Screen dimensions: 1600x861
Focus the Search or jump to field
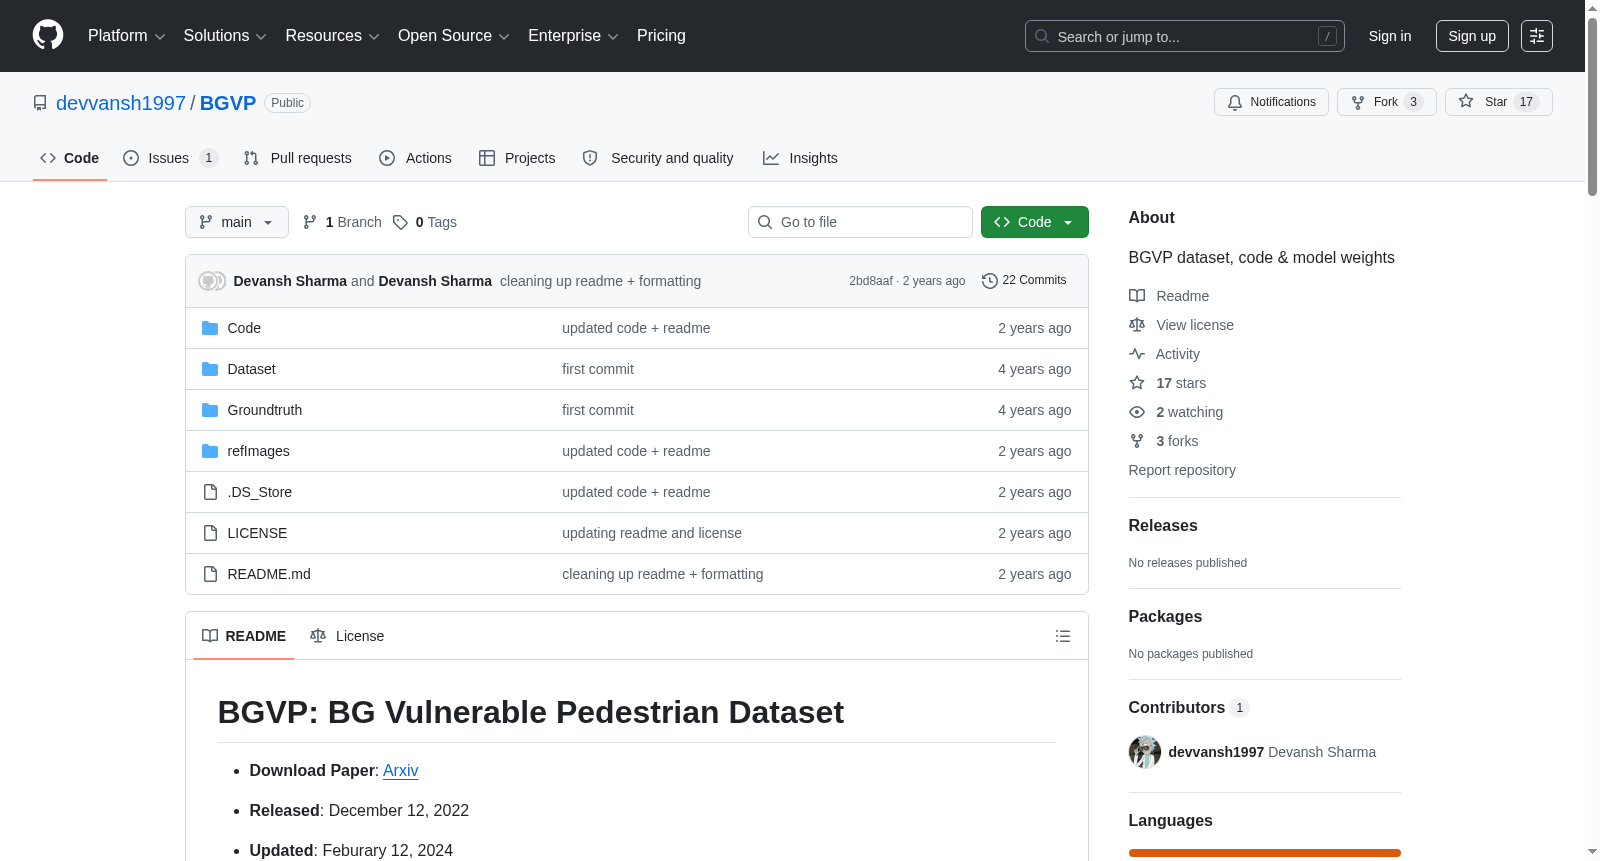1185,36
